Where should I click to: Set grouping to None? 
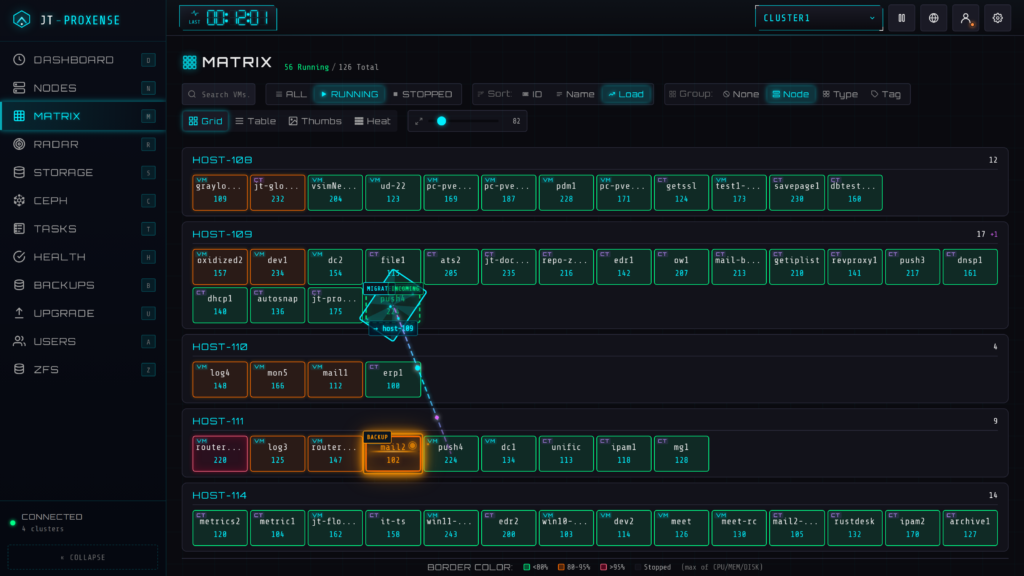click(741, 94)
